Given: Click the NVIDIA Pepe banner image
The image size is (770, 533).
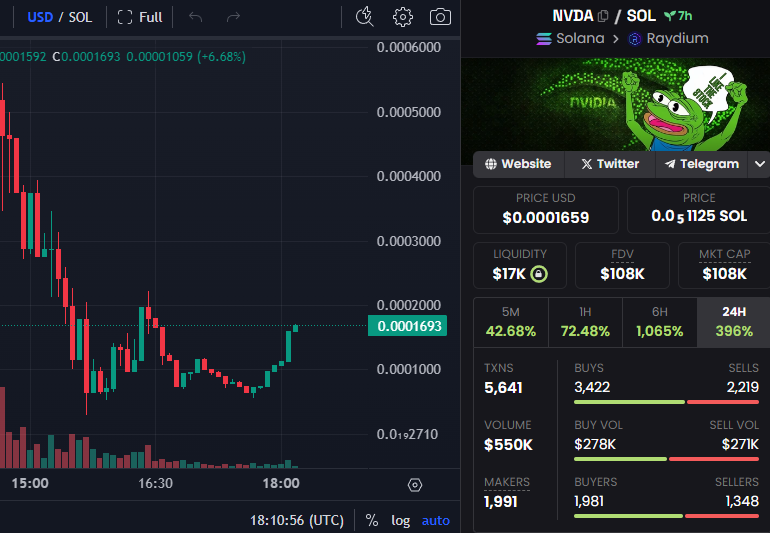Looking at the screenshot, I should pyautogui.click(x=615, y=105).
